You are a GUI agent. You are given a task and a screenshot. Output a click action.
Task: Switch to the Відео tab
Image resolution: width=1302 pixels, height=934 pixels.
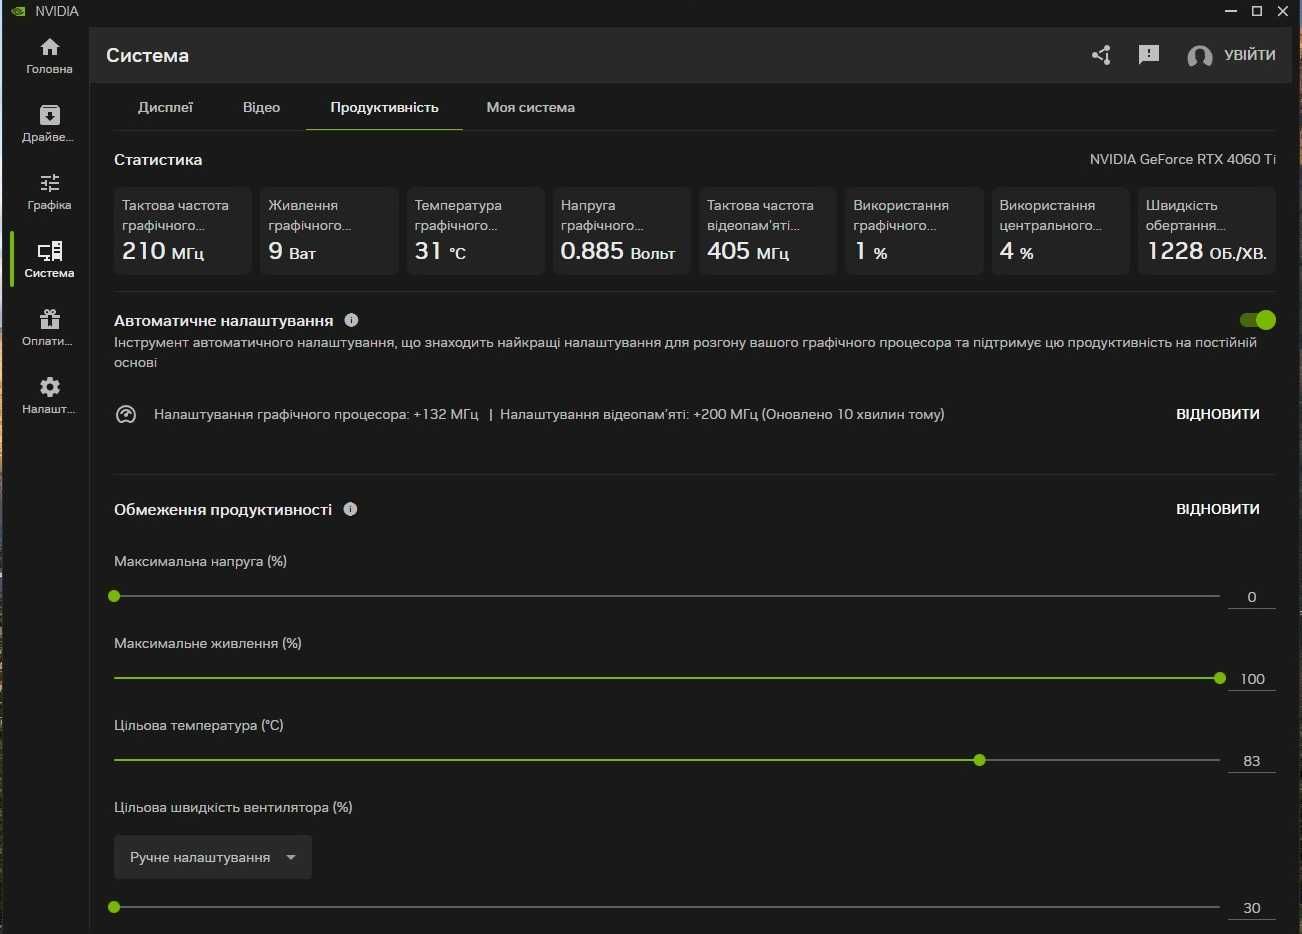[x=261, y=107]
